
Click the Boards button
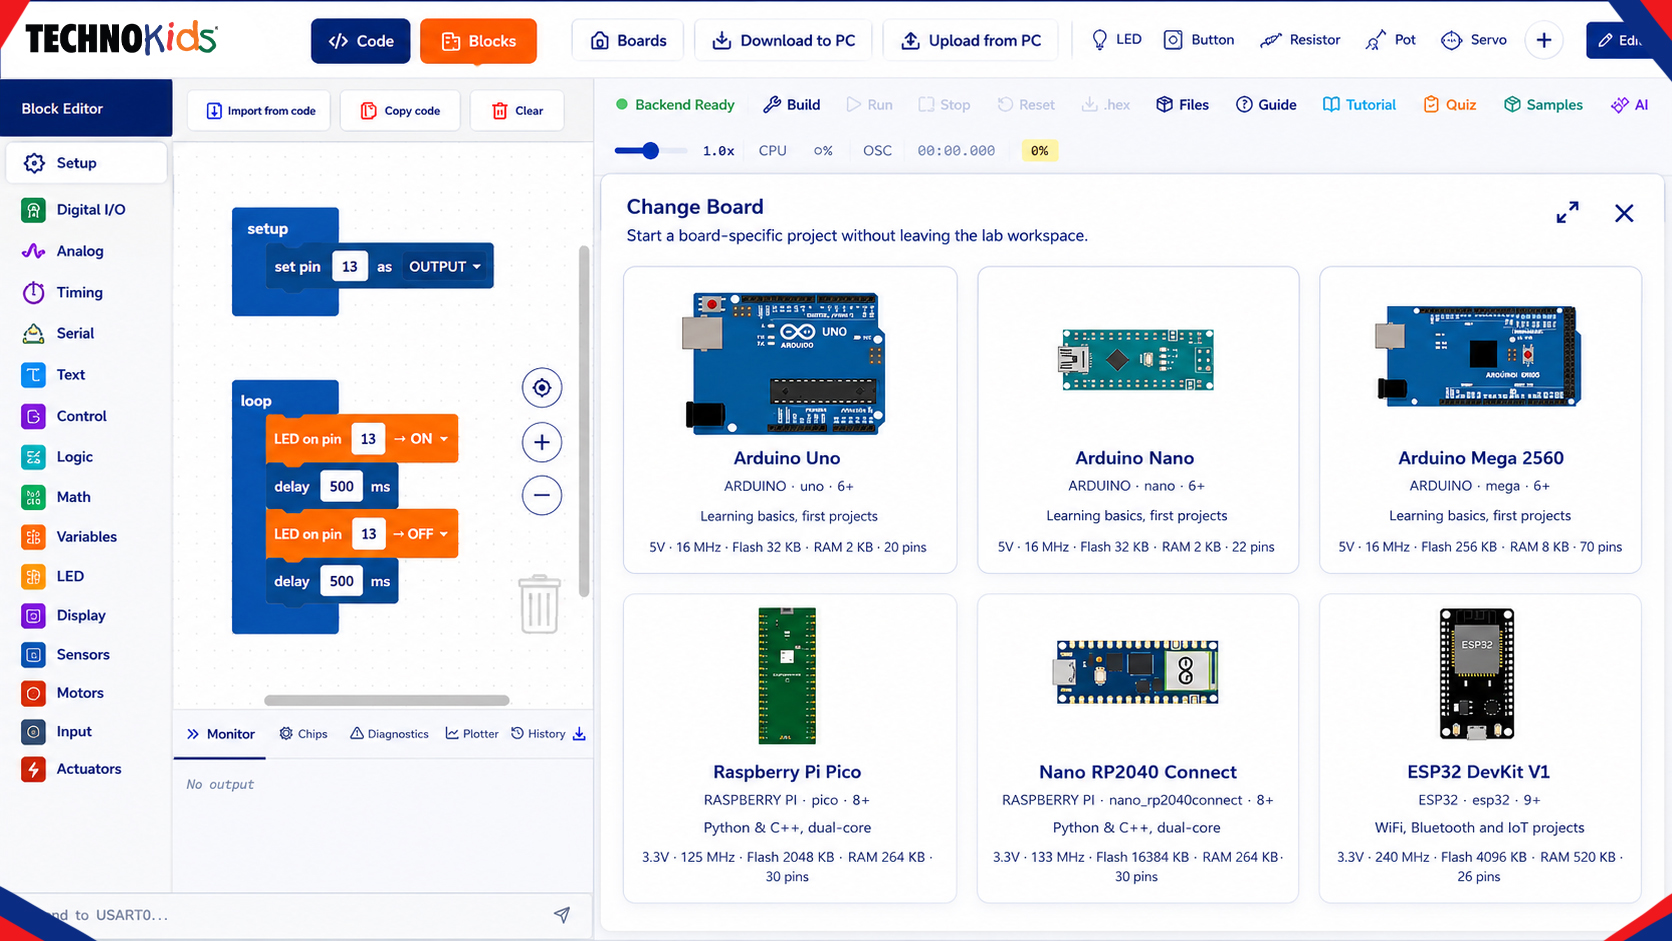pos(628,41)
